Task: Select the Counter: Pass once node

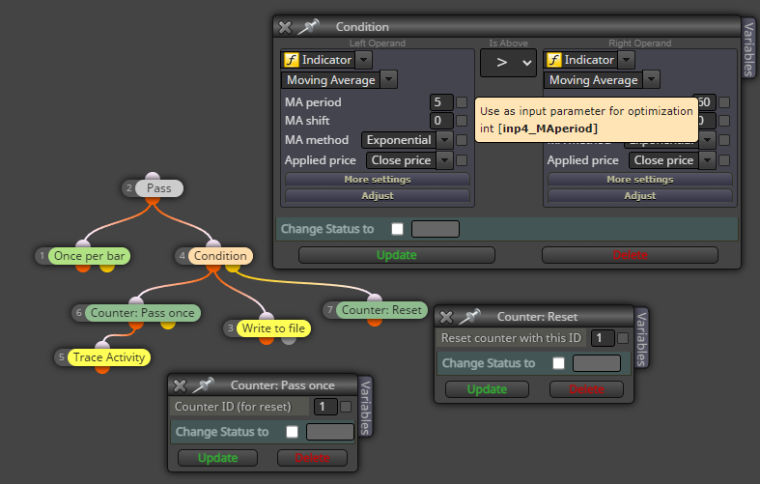Action: (x=142, y=313)
